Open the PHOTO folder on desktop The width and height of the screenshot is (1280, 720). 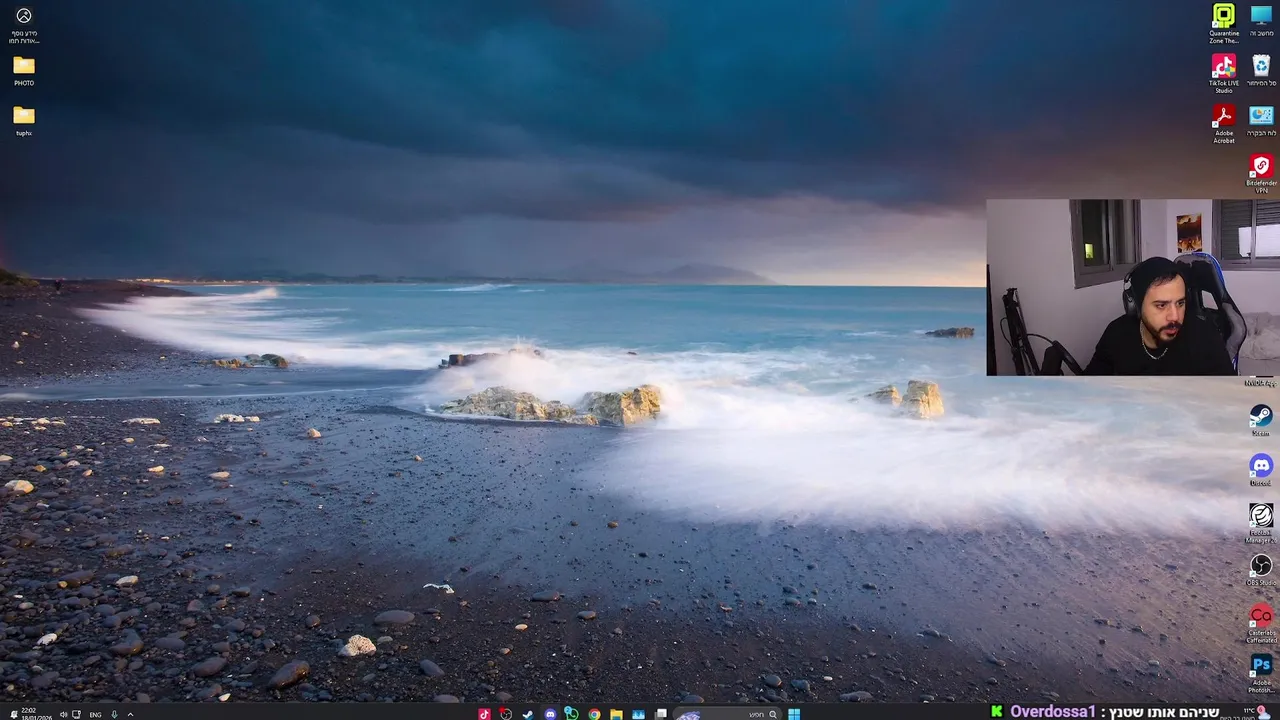[24, 70]
